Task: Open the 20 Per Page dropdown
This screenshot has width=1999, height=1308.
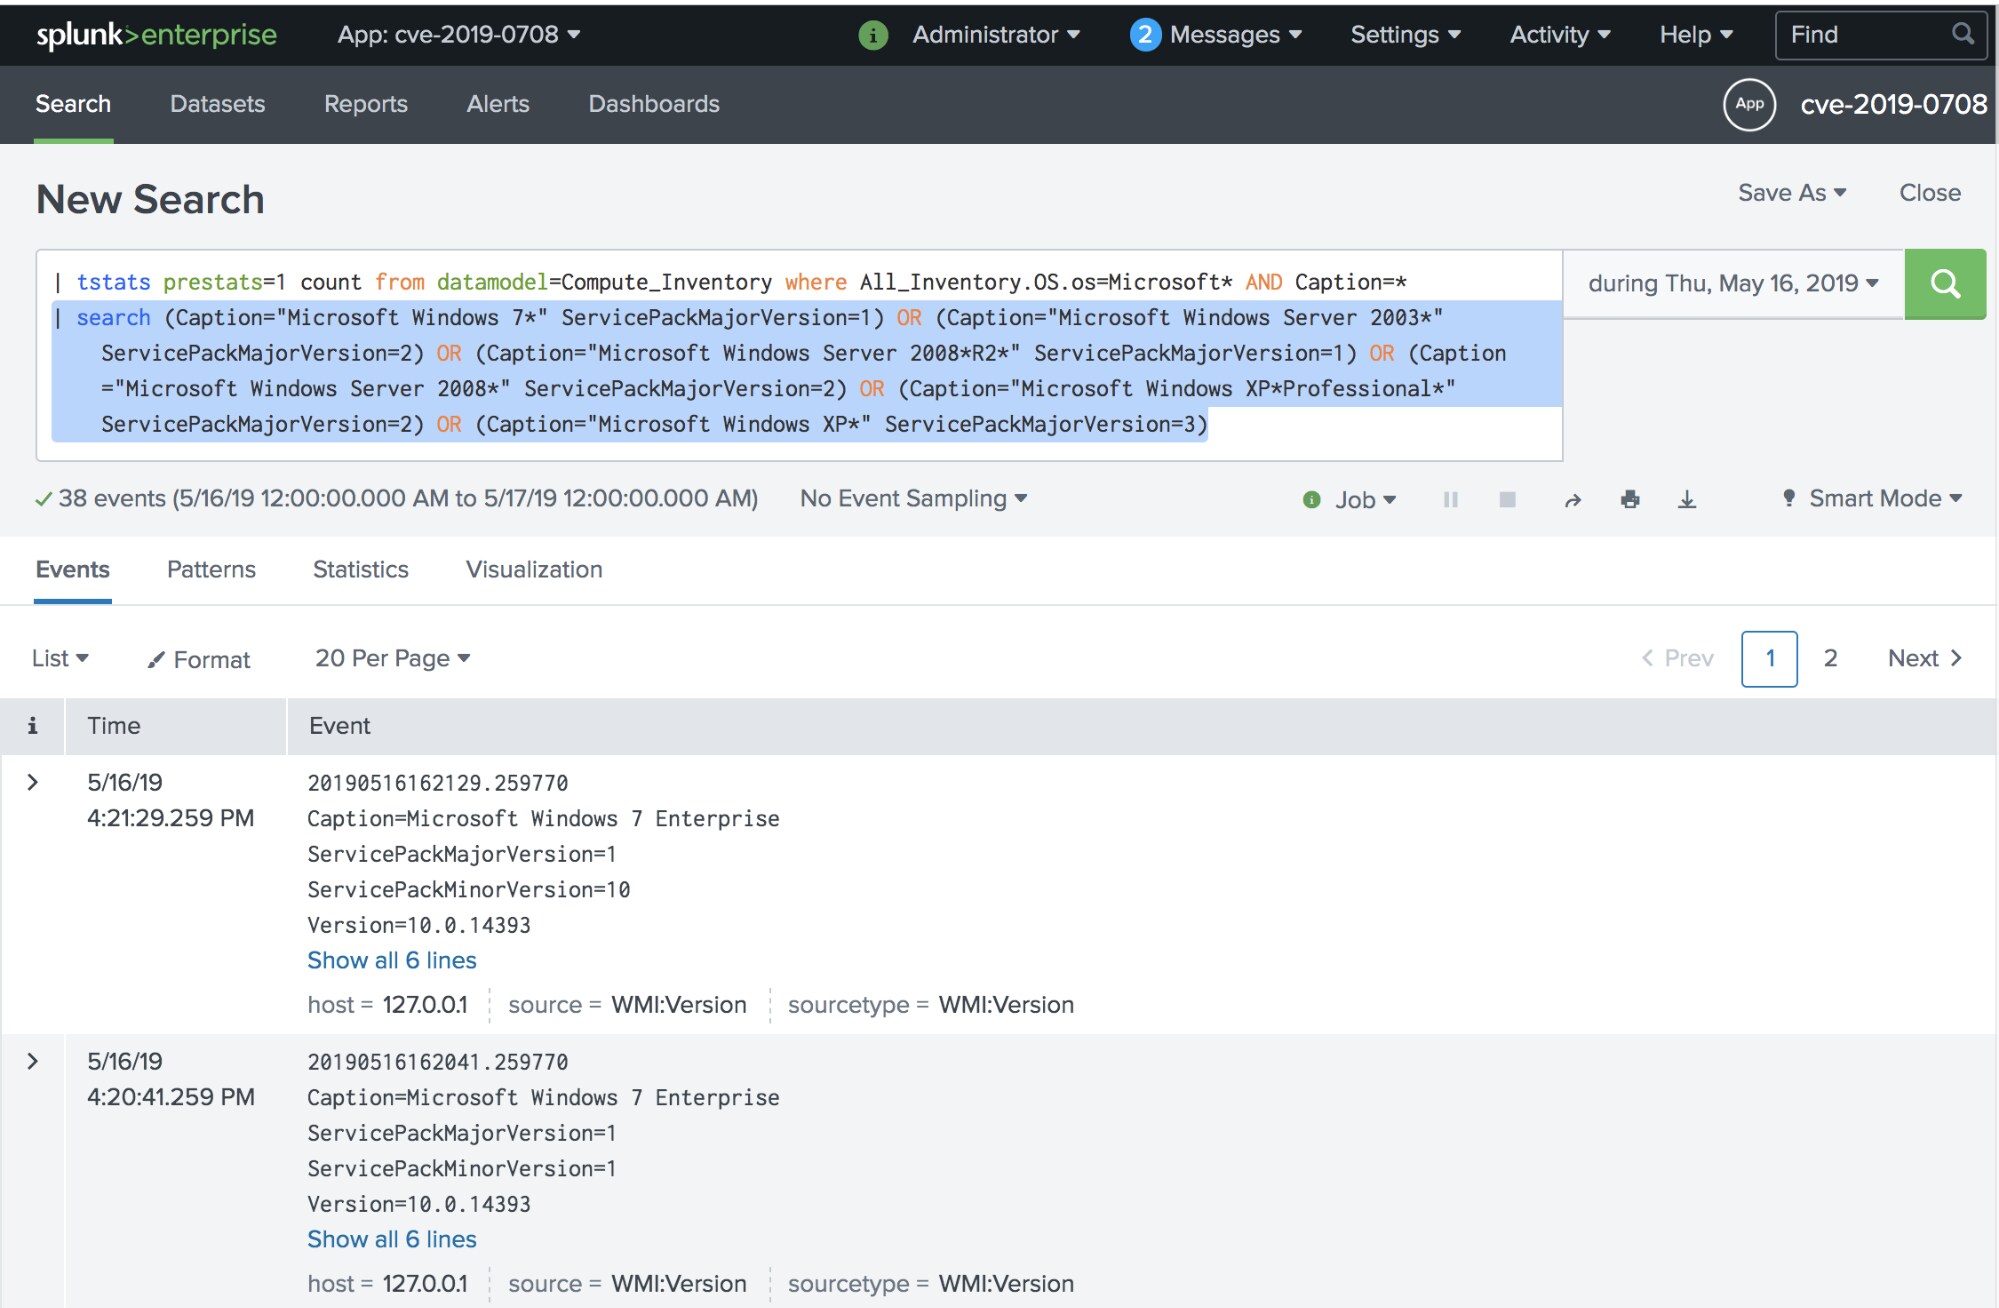Action: pyautogui.click(x=392, y=658)
